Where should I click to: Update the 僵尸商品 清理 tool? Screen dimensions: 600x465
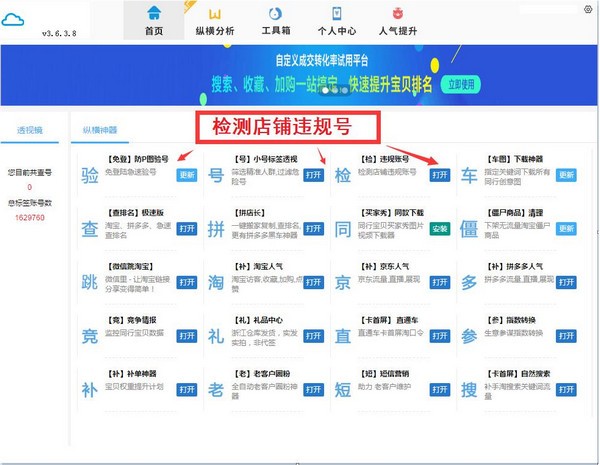tap(566, 229)
